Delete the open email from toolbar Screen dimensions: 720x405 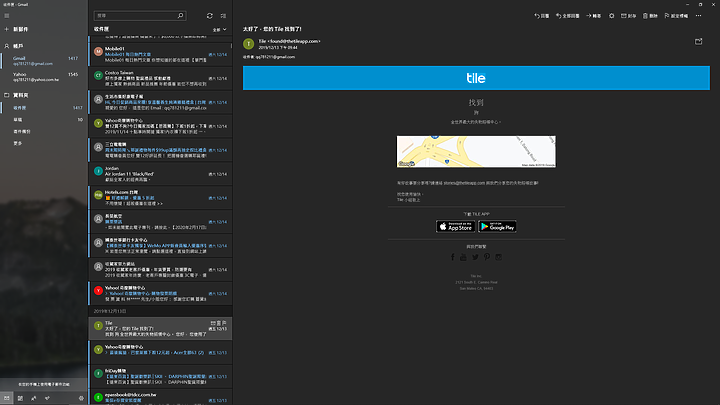click(650, 16)
